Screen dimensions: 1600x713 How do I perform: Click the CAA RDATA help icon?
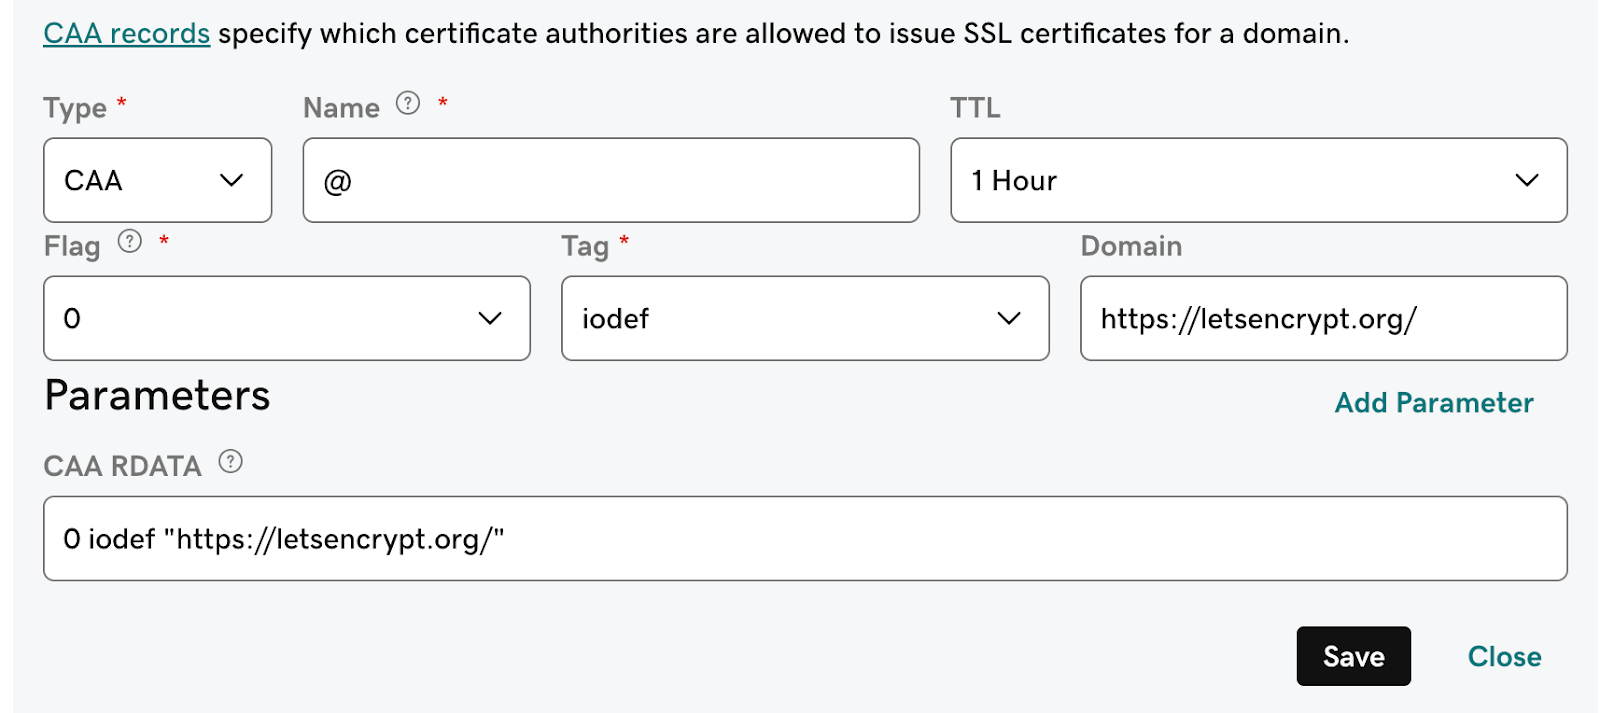click(x=231, y=461)
